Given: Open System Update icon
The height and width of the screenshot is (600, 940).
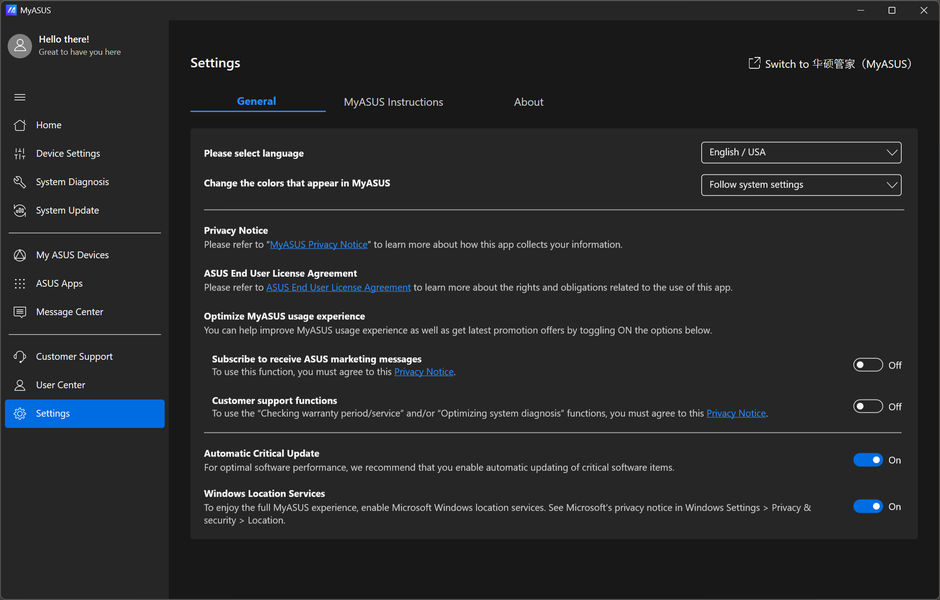Looking at the screenshot, I should coord(20,211).
